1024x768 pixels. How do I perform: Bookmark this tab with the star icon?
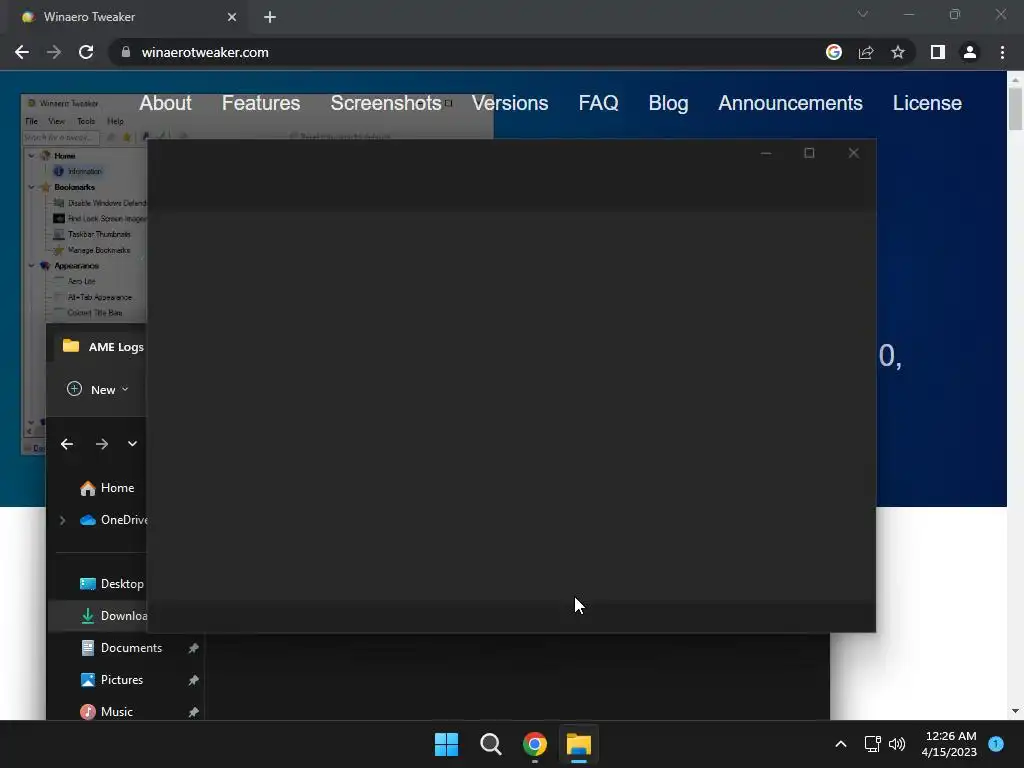[x=898, y=52]
